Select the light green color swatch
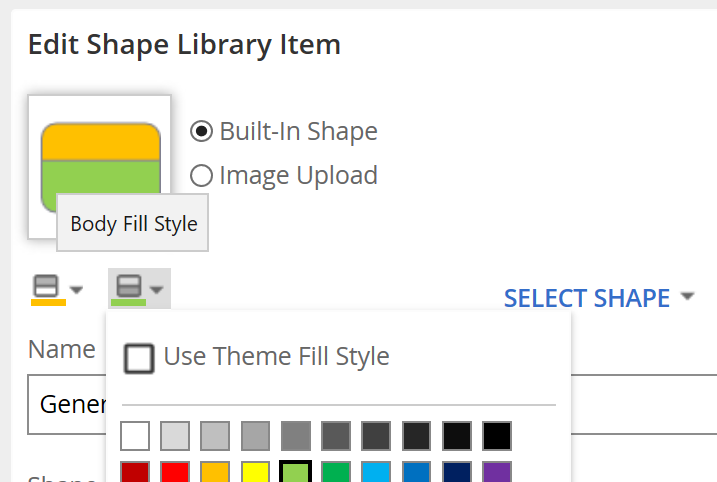Screen dimensions: 717x482 (296, 471)
